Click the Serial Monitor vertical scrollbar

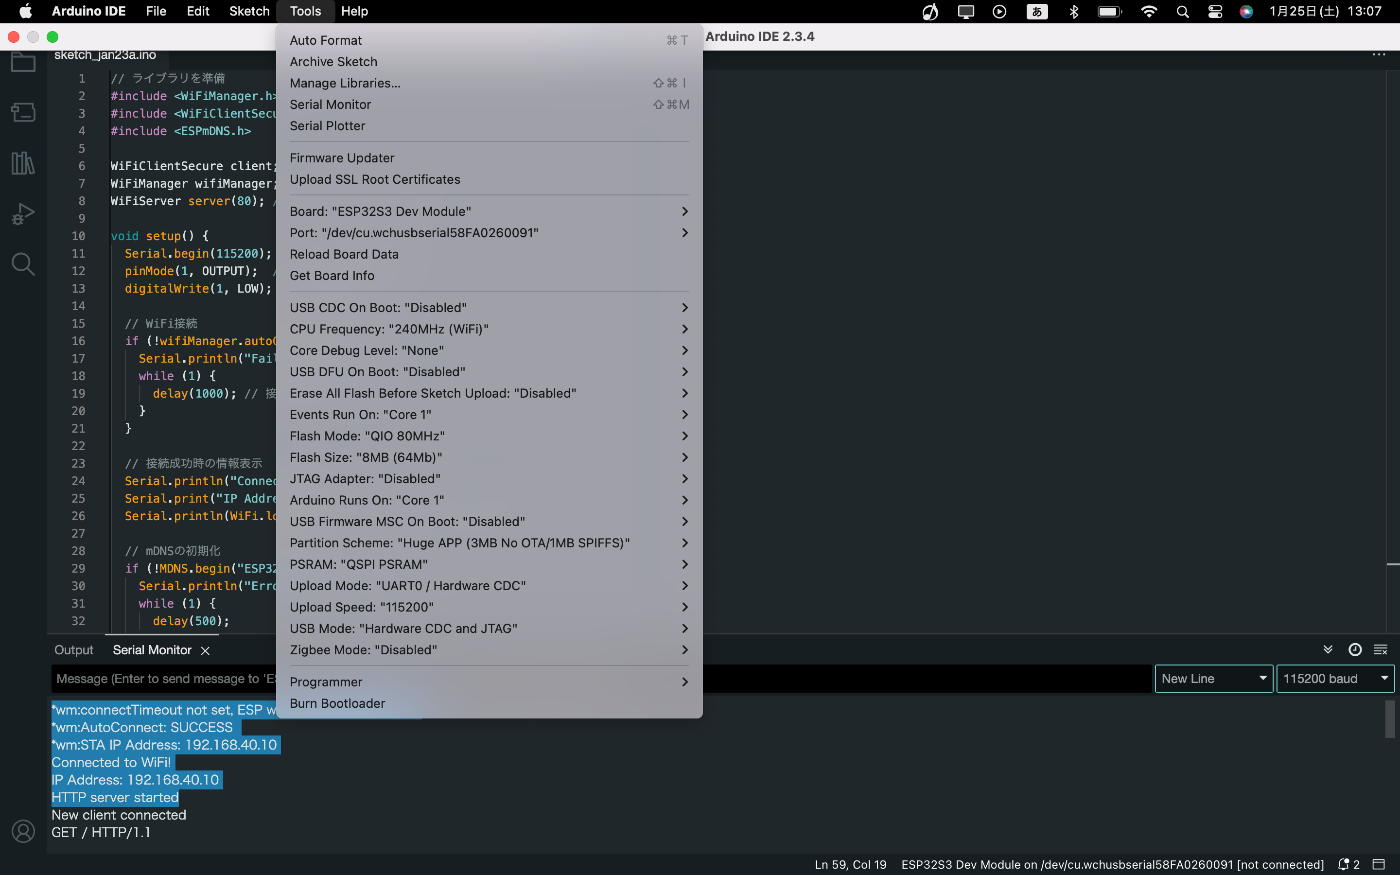[1390, 719]
